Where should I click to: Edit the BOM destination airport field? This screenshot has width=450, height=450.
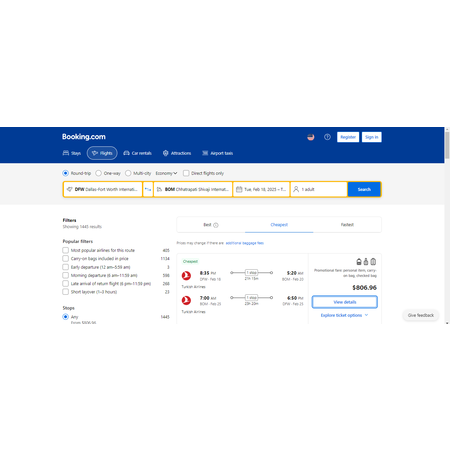pyautogui.click(x=193, y=189)
